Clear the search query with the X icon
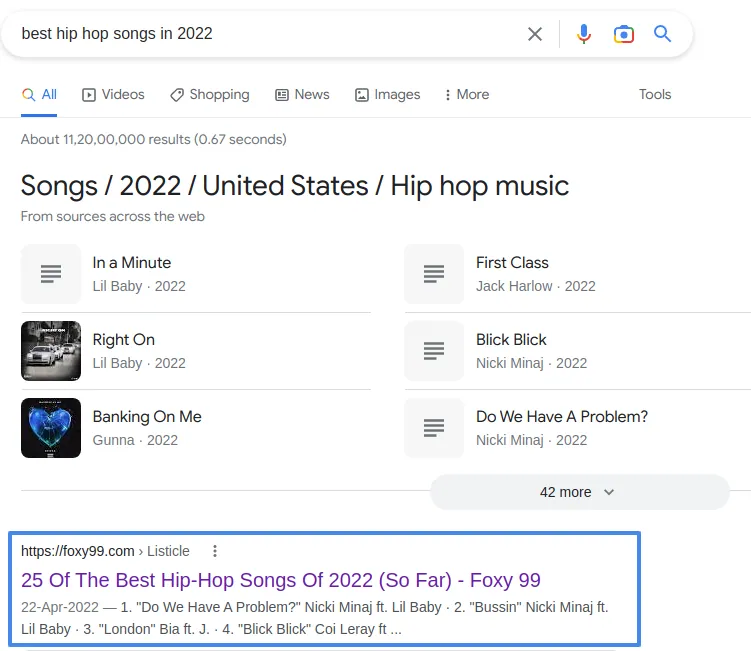This screenshot has height=651, width=751. 535,34
